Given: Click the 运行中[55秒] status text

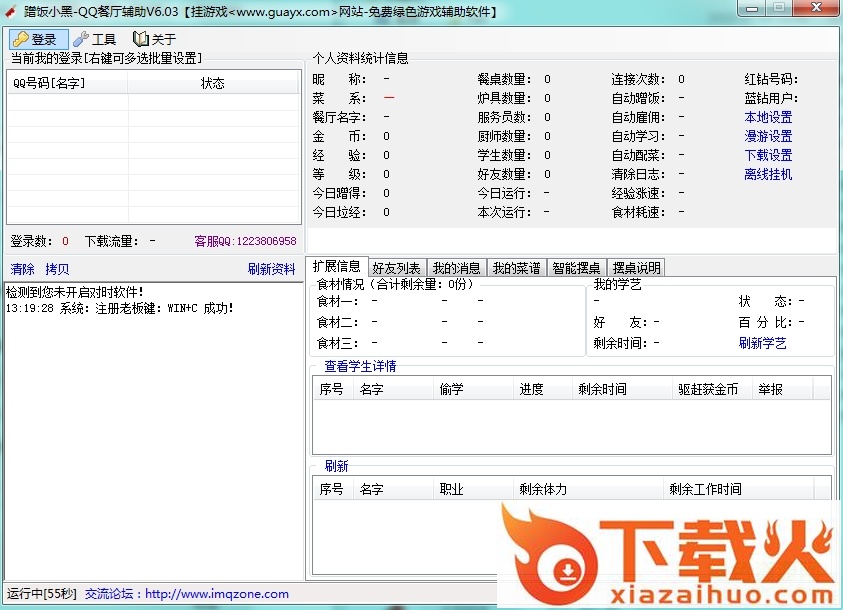Looking at the screenshot, I should [42, 594].
